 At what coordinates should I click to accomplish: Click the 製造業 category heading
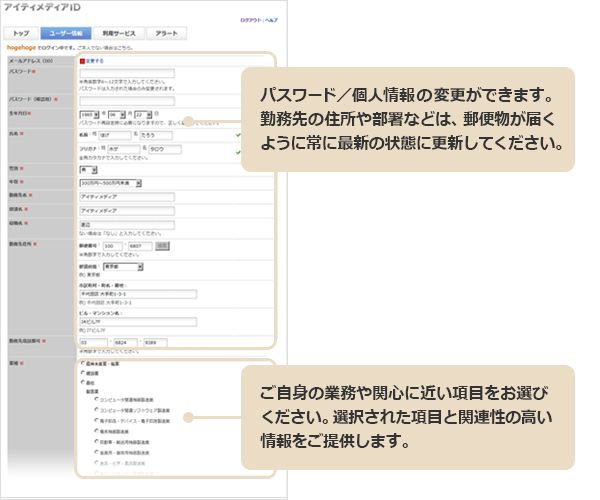pos(92,391)
